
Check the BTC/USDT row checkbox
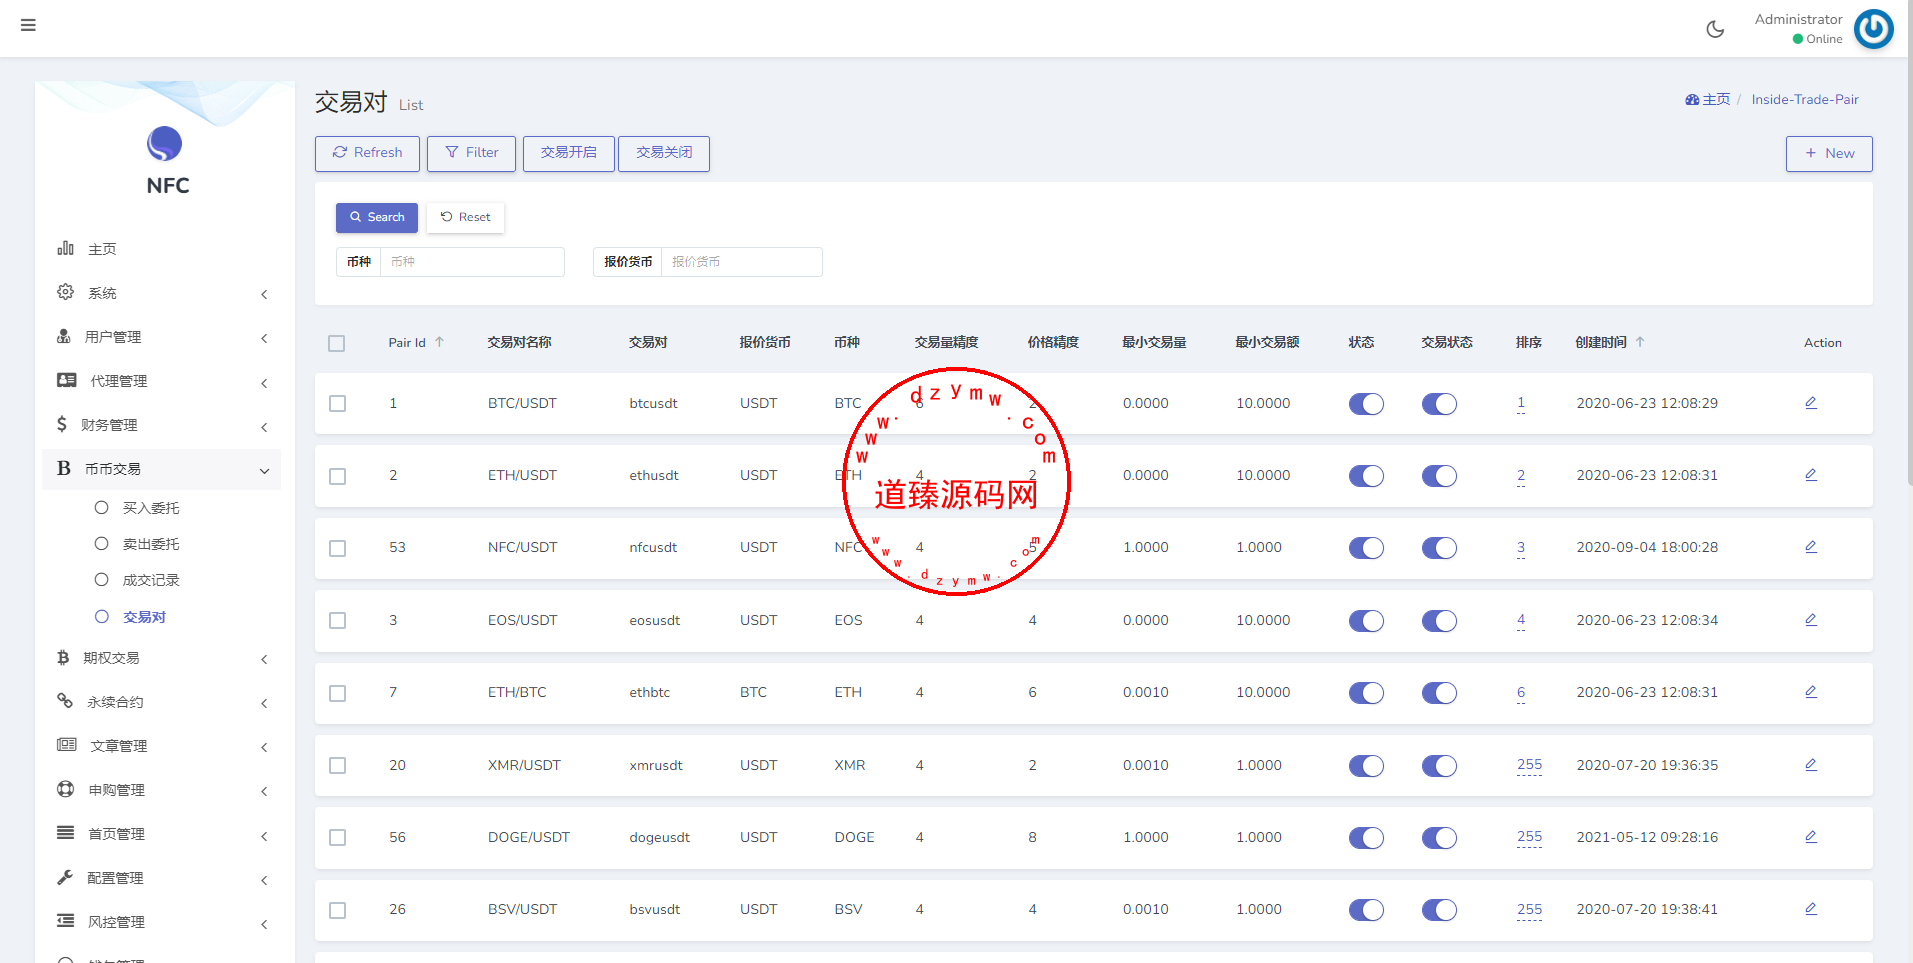338,404
